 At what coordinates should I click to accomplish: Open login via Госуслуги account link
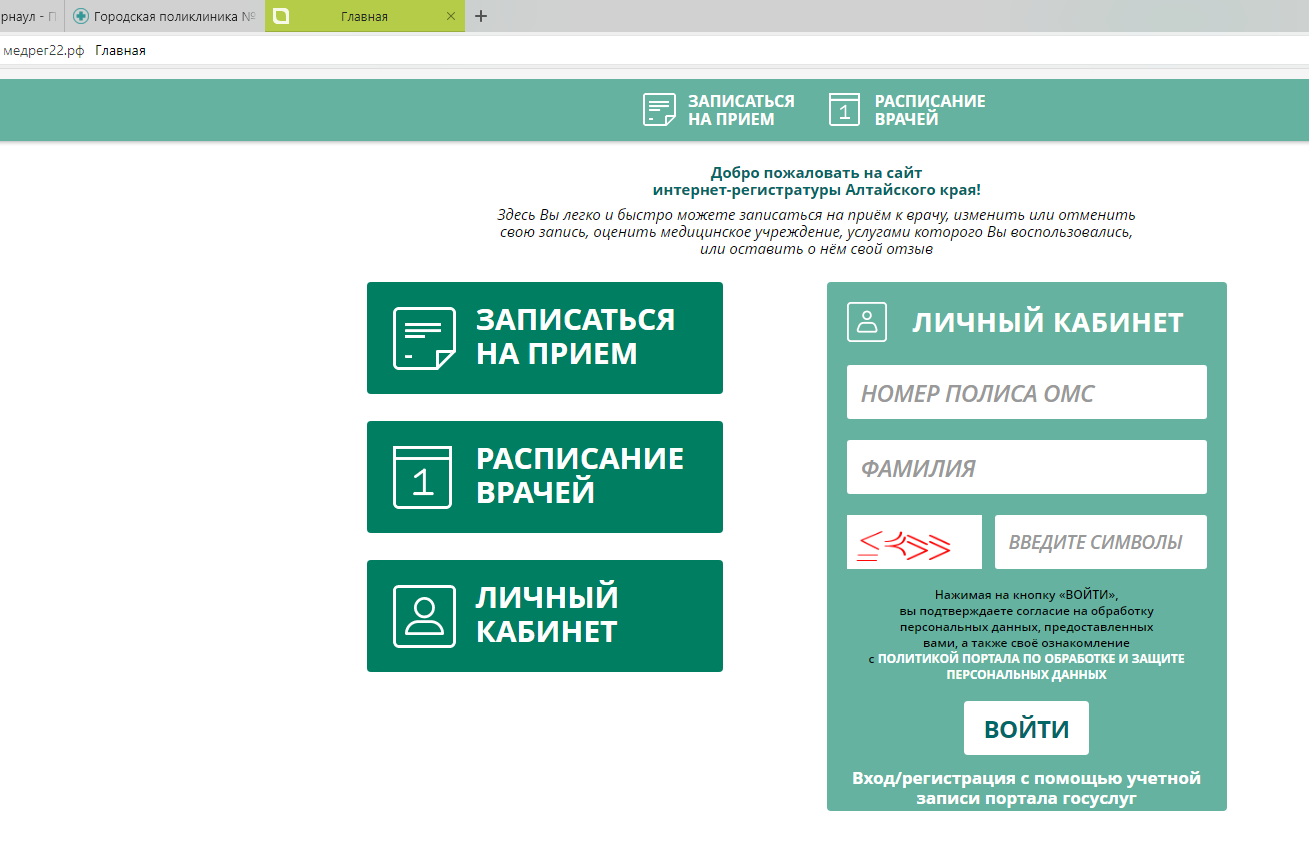(1026, 788)
